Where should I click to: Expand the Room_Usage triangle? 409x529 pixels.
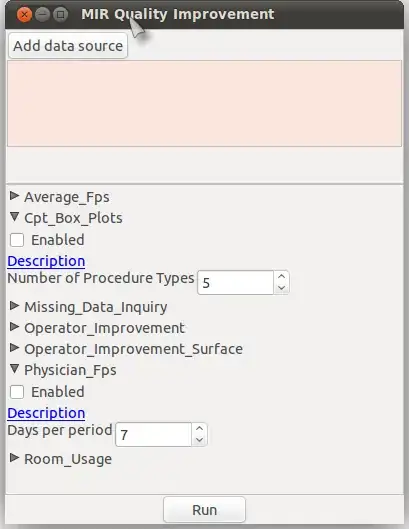pos(14,458)
